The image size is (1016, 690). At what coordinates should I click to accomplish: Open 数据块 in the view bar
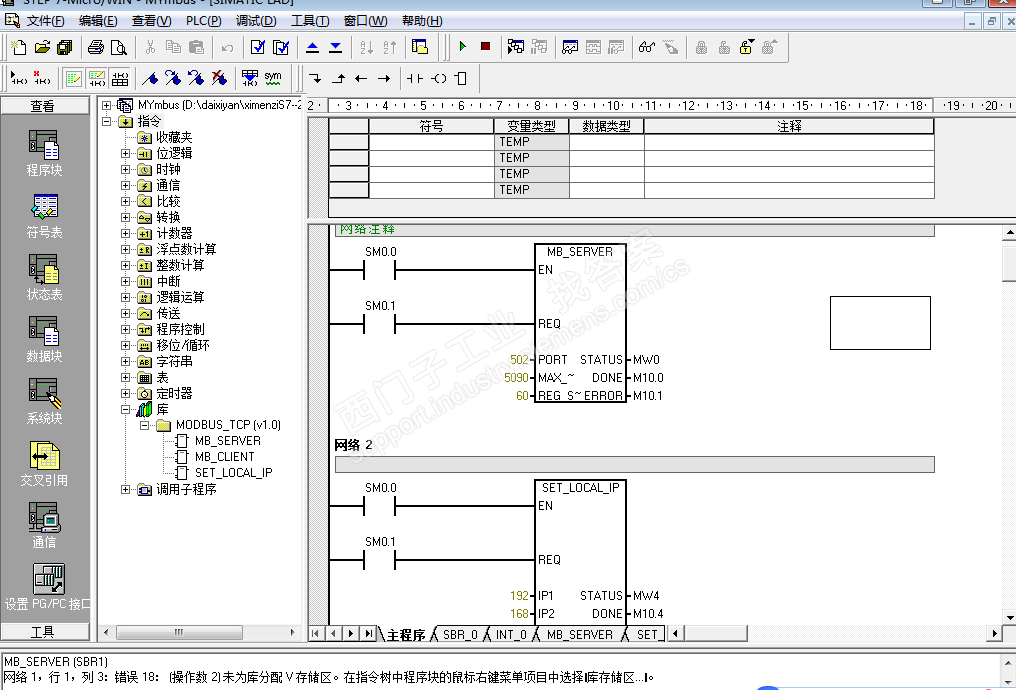tap(44, 339)
